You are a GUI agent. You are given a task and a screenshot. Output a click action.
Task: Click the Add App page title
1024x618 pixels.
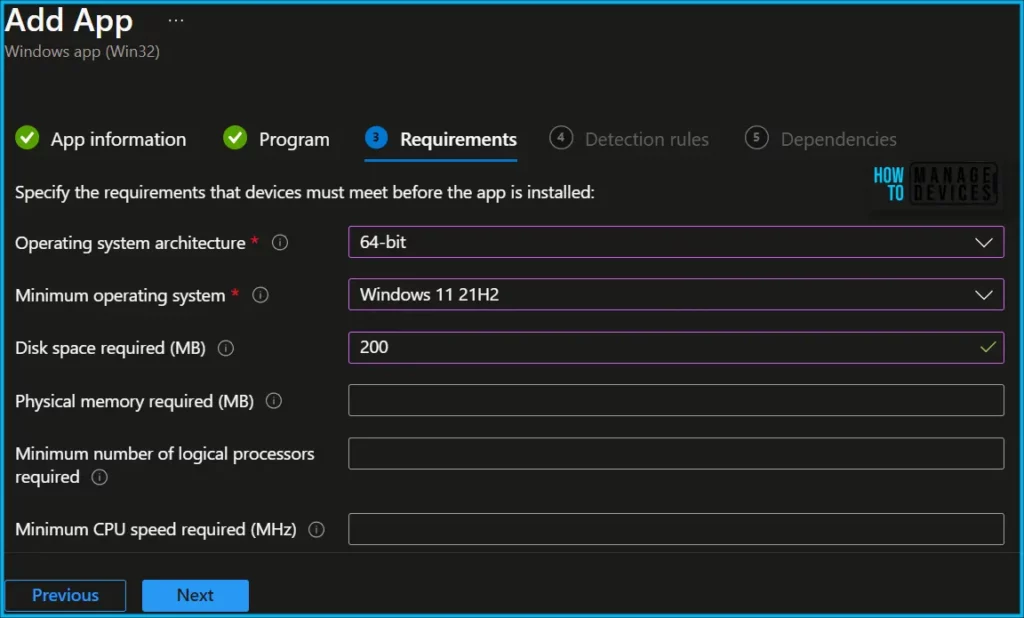coord(69,20)
